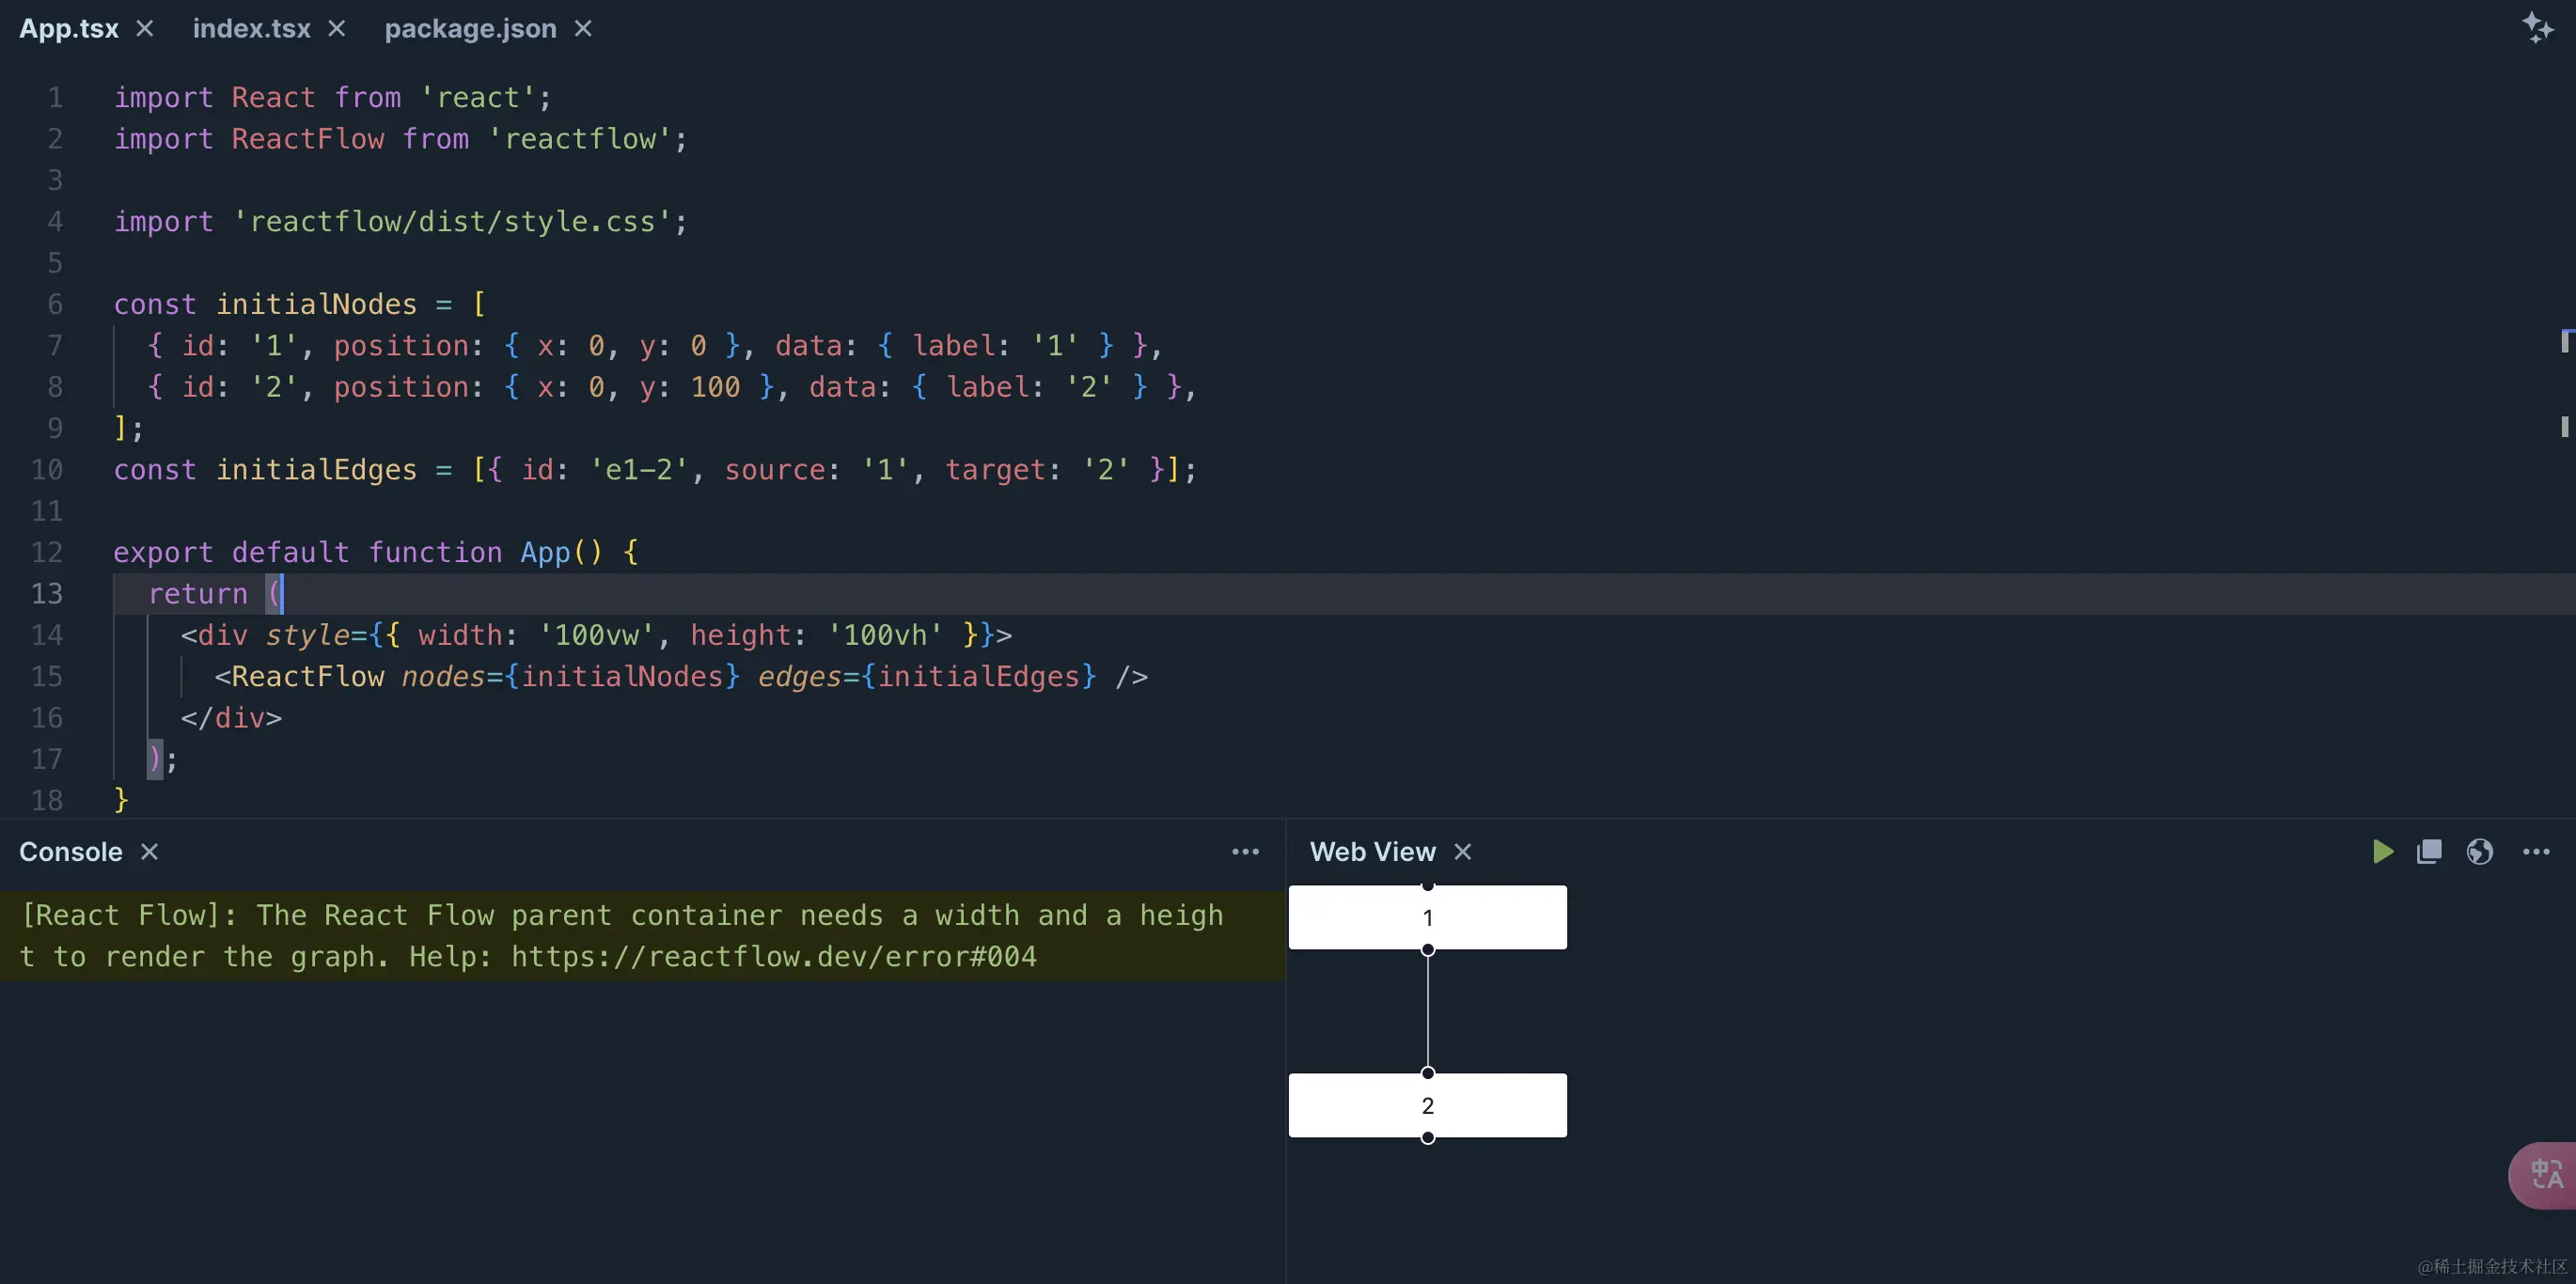Click flow node labeled 2
This screenshot has height=1284, width=2576.
[1427, 1105]
